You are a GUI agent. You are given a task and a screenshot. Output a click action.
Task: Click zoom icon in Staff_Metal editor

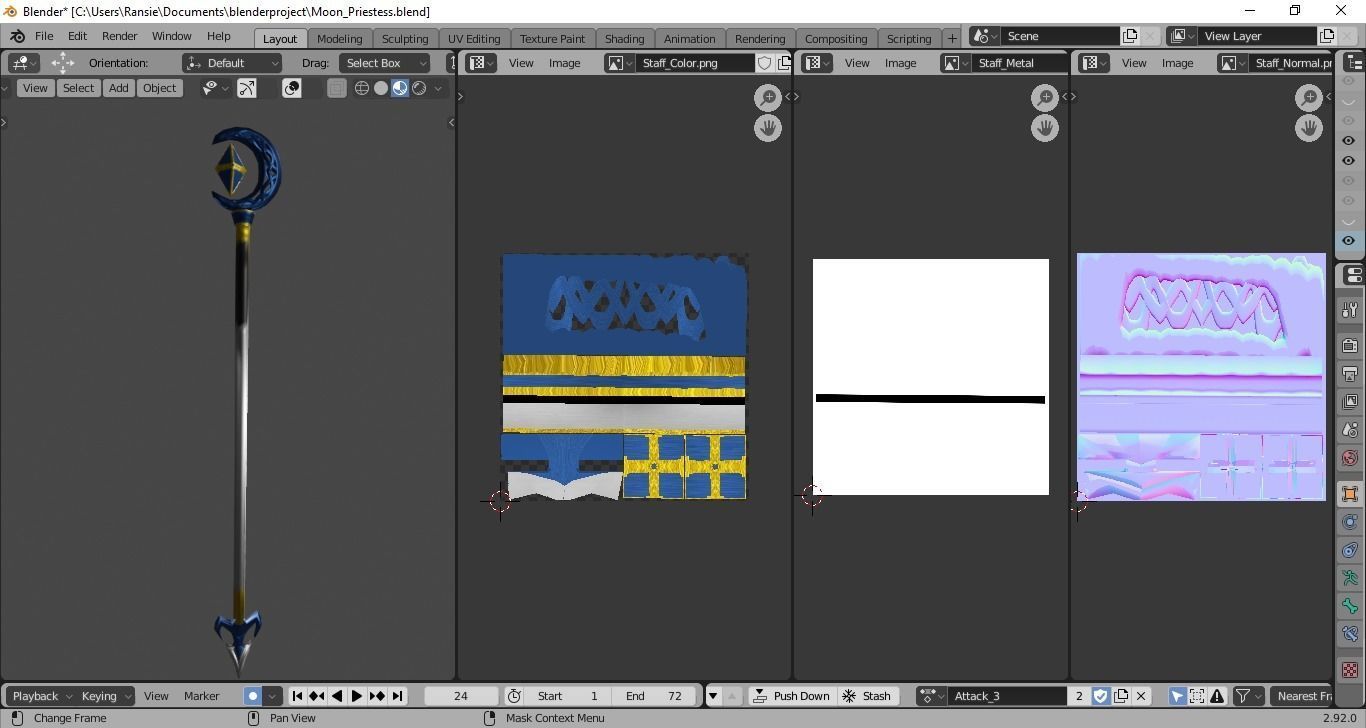pyautogui.click(x=1044, y=97)
